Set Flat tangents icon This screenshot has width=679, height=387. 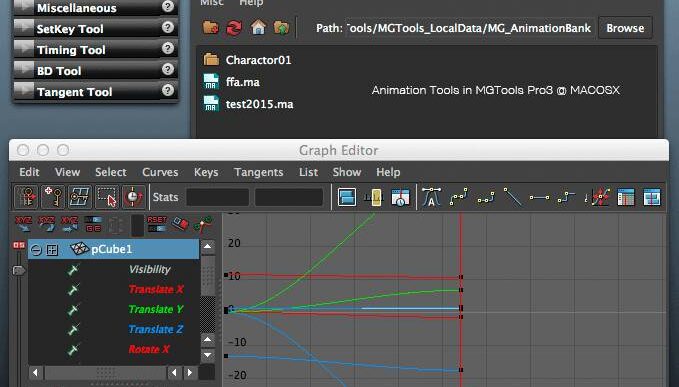539,197
